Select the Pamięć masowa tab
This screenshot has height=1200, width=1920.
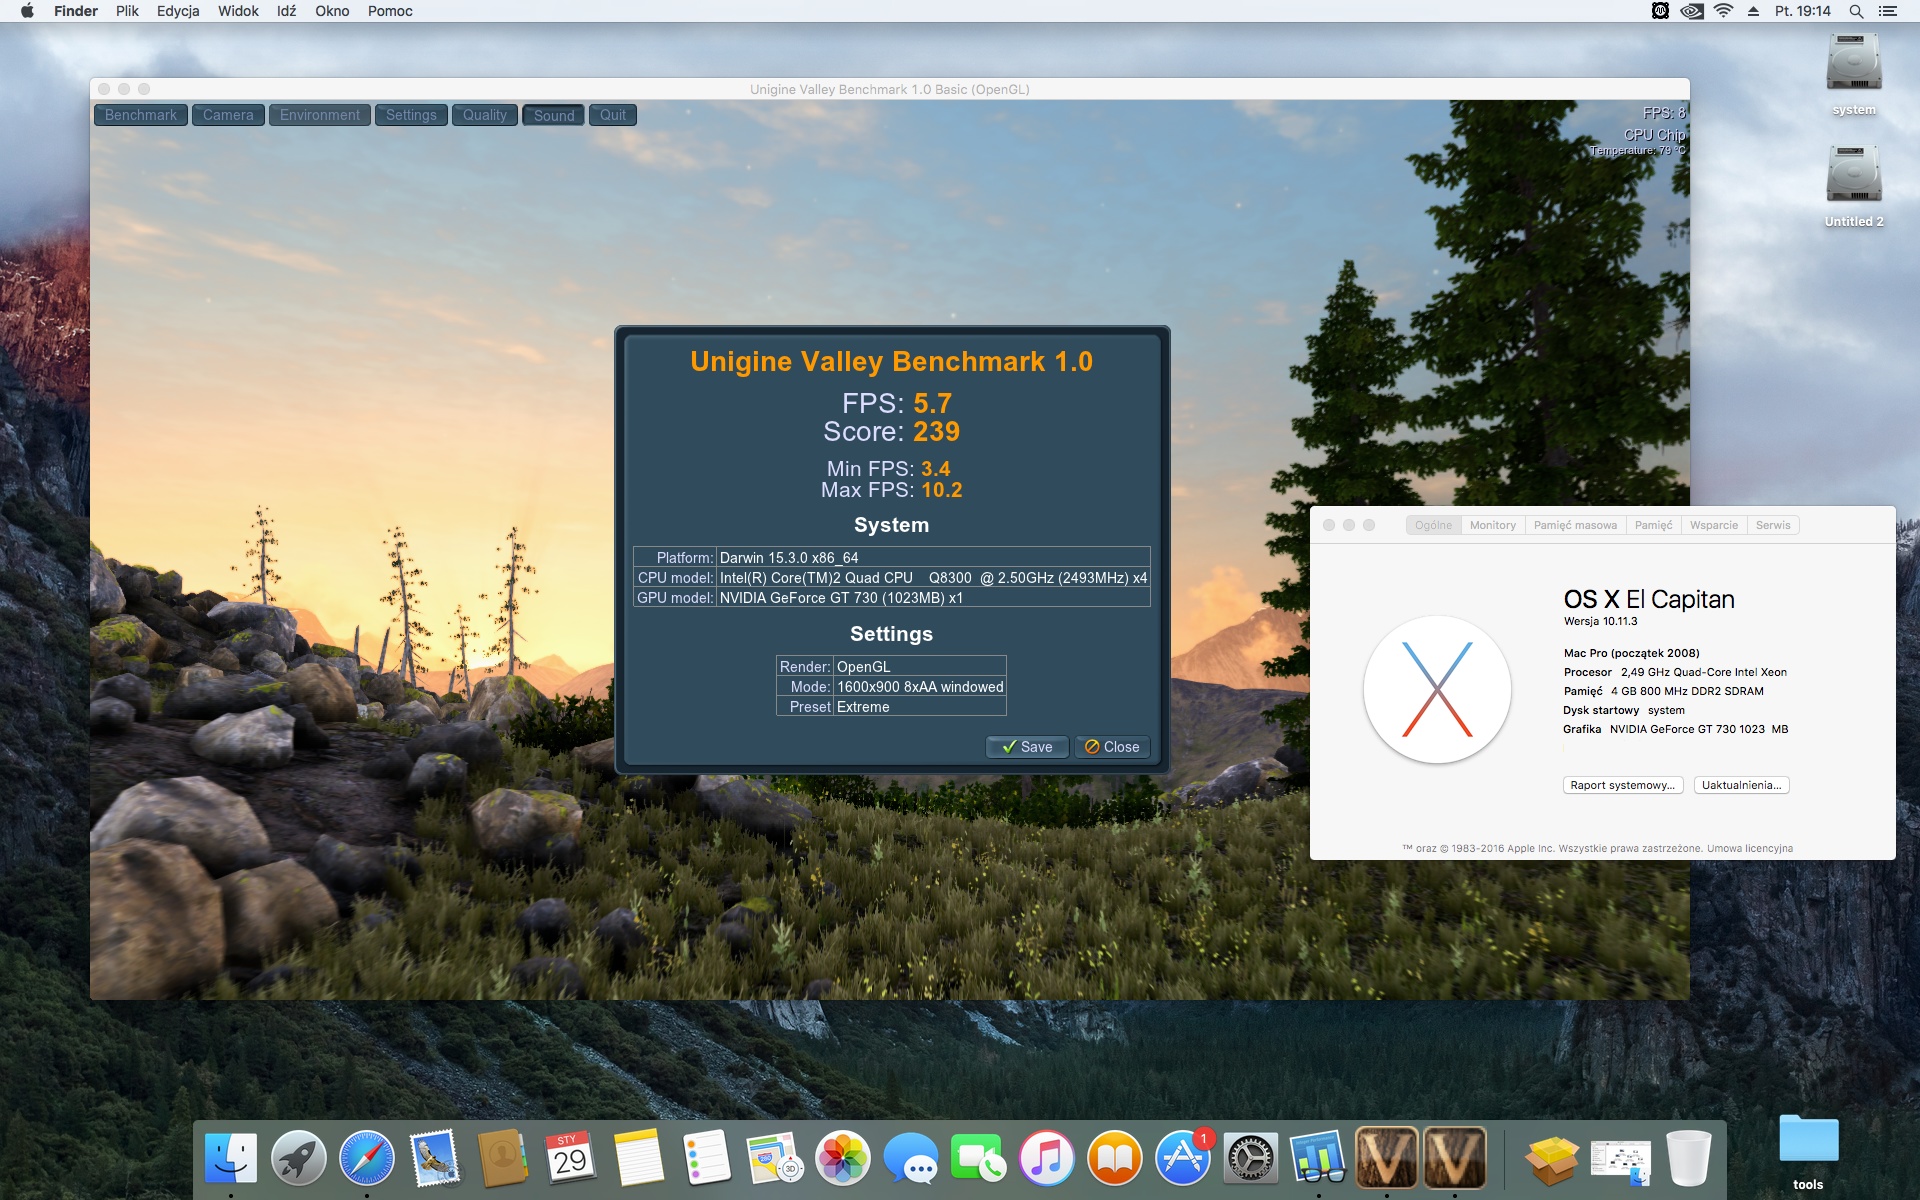point(1575,525)
